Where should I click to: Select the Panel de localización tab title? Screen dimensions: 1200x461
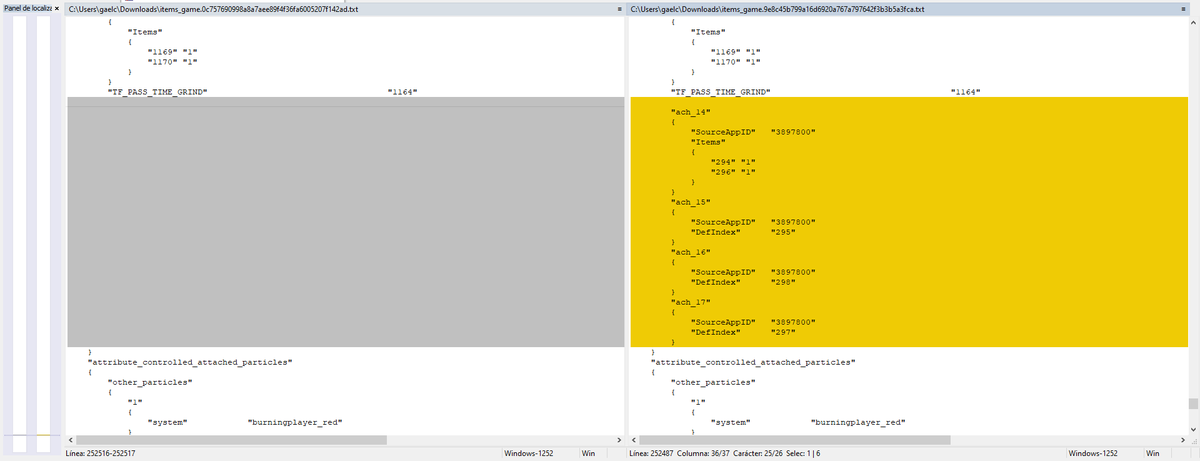click(x=26, y=8)
